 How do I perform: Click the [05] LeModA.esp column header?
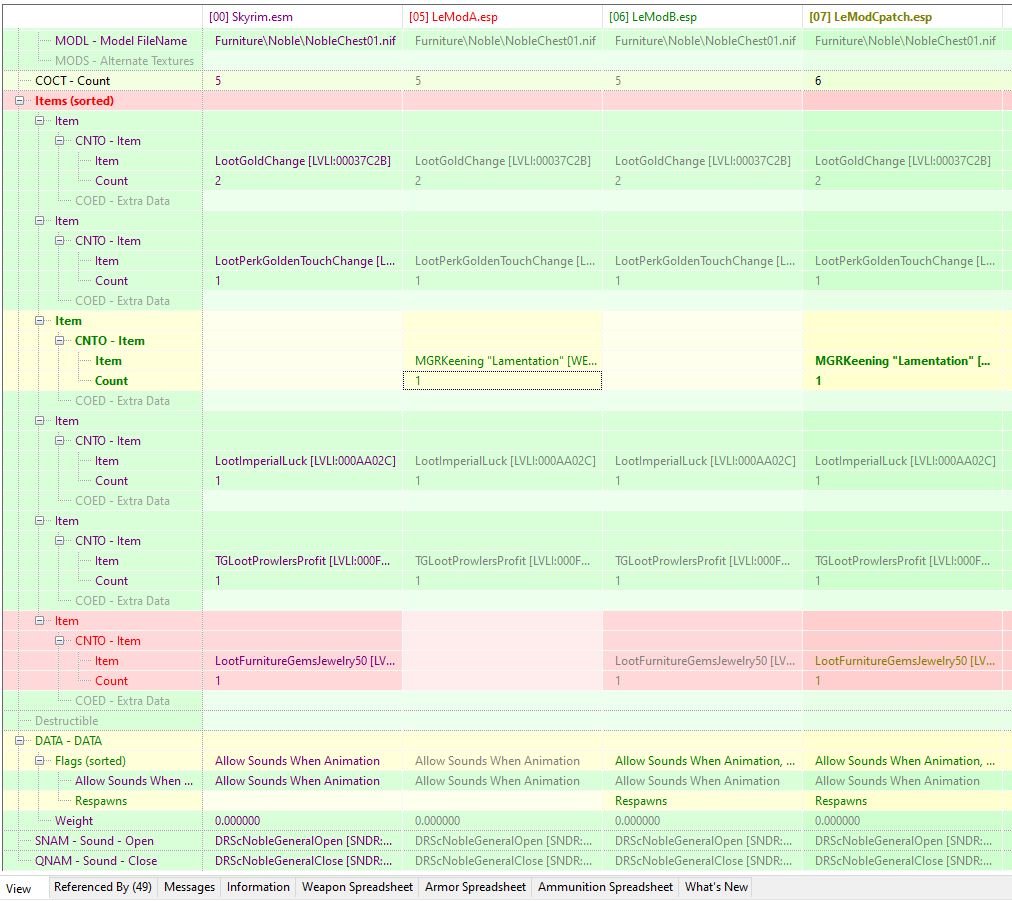[x=502, y=17]
